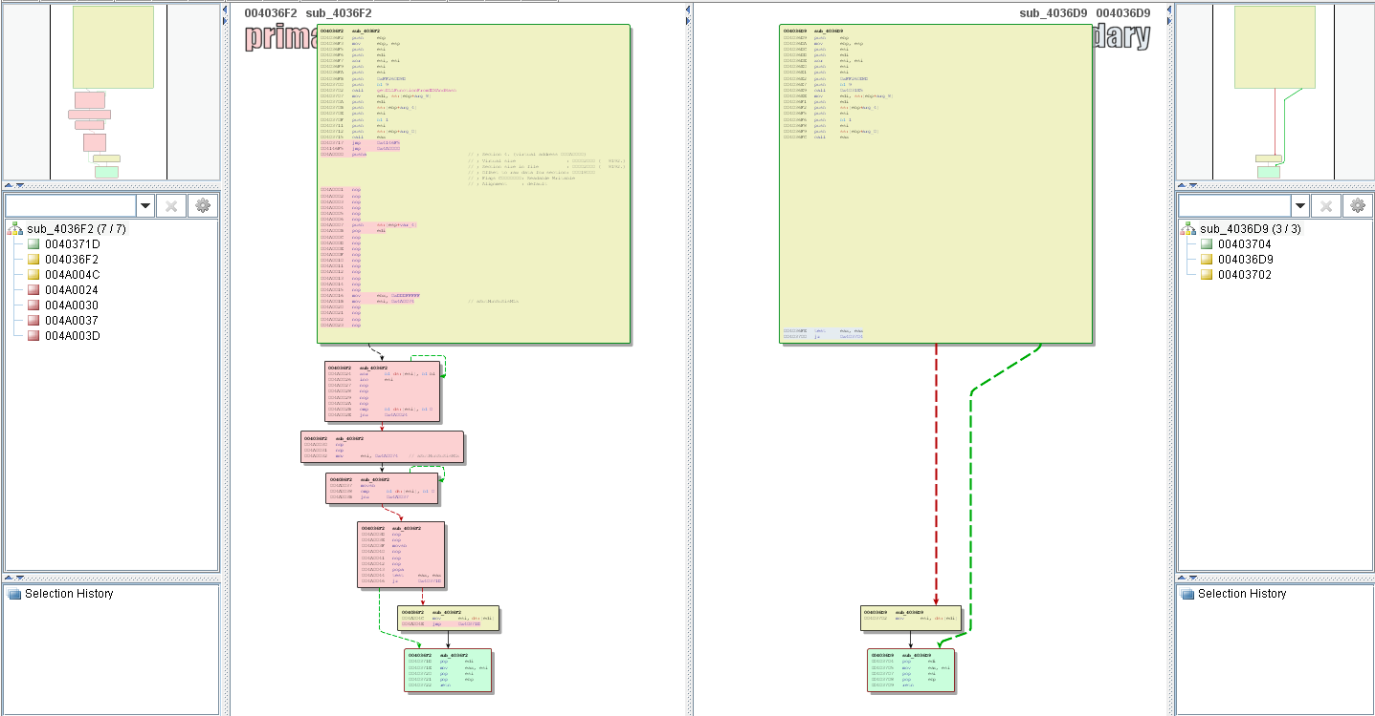Select basic block 0040371D in primary tree
Image resolution: width=1375 pixels, height=716 pixels.
pos(71,244)
